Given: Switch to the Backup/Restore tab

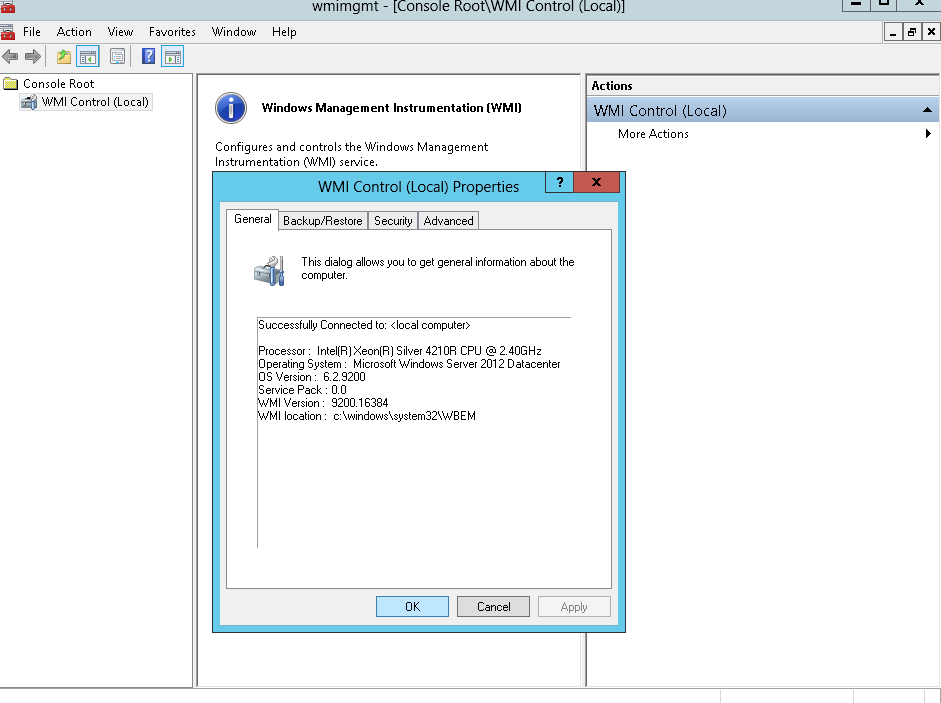Looking at the screenshot, I should (323, 221).
